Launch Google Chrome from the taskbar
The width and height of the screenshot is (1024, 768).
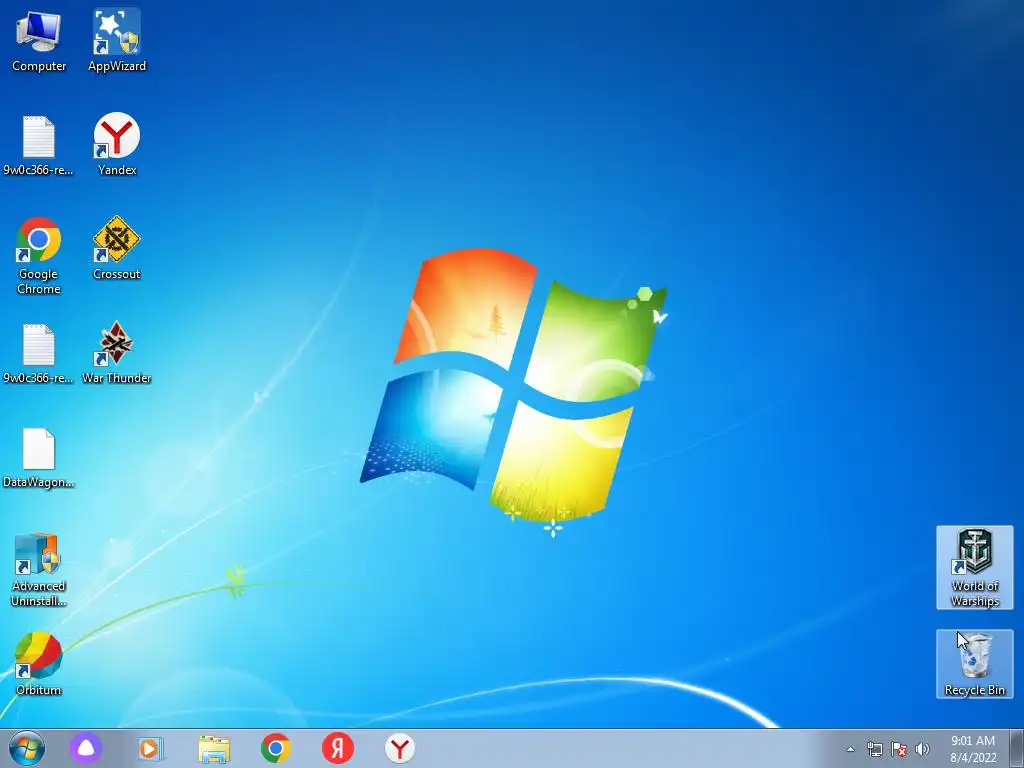[276, 748]
